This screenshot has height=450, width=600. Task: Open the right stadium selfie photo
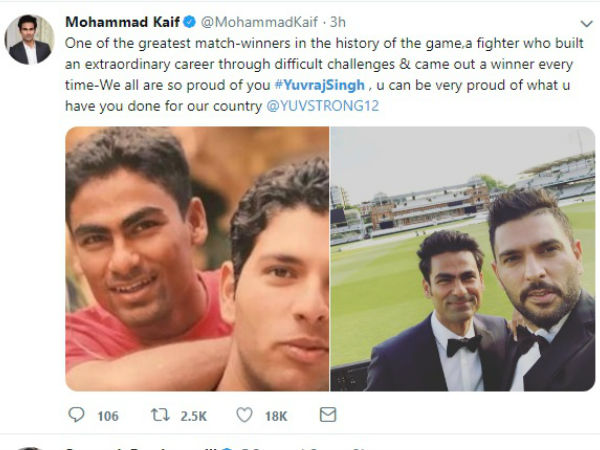pyautogui.click(x=461, y=258)
